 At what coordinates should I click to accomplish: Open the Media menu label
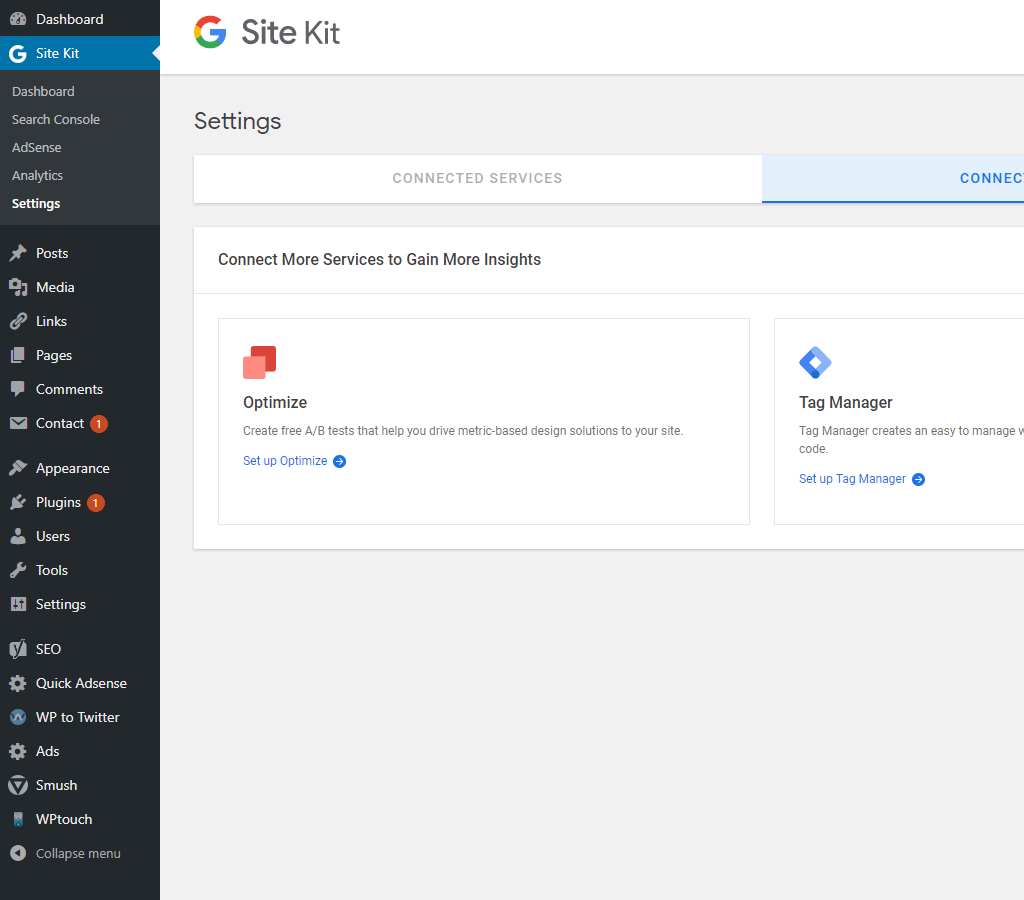[55, 287]
